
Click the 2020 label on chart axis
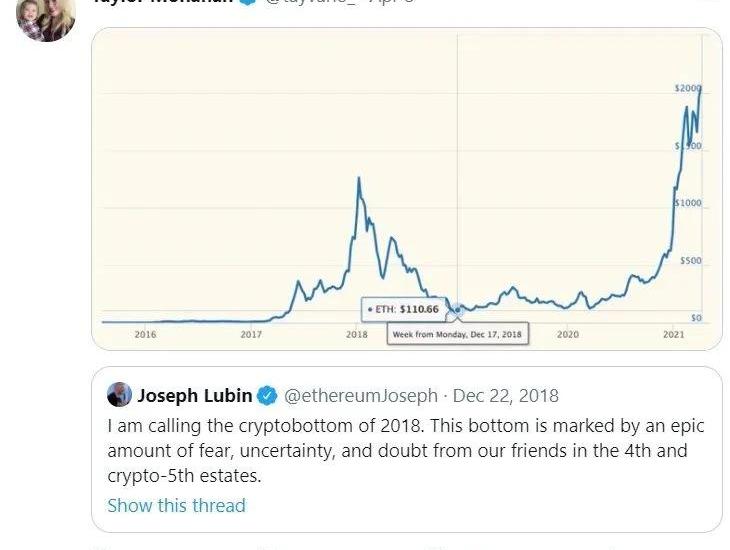pos(568,334)
